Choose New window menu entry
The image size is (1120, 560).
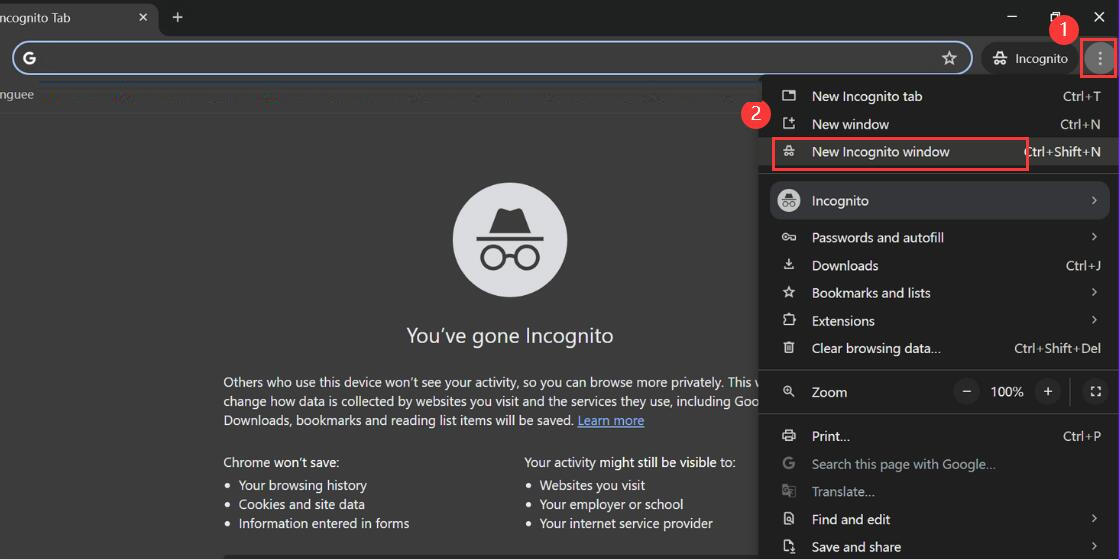[x=939, y=124]
